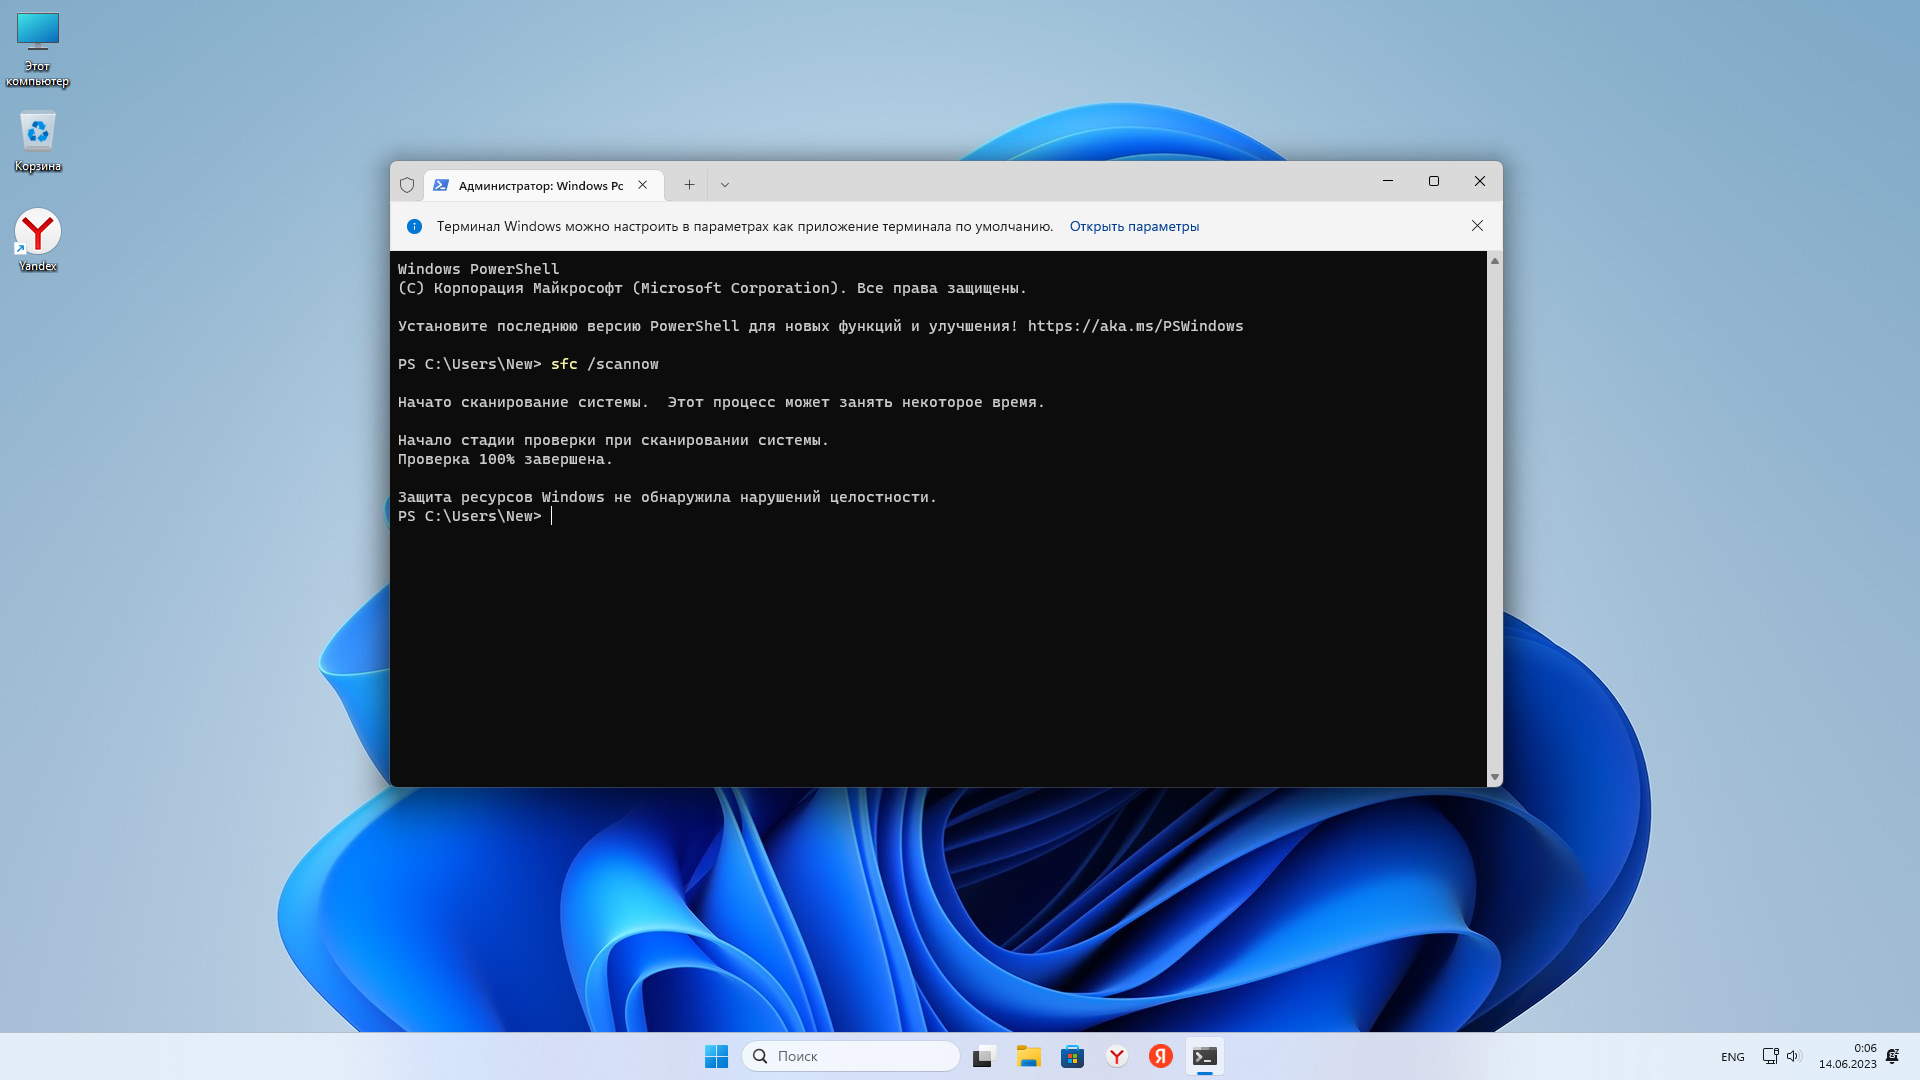Open Task View from the taskbar
The width and height of the screenshot is (1920, 1080).
point(984,1056)
